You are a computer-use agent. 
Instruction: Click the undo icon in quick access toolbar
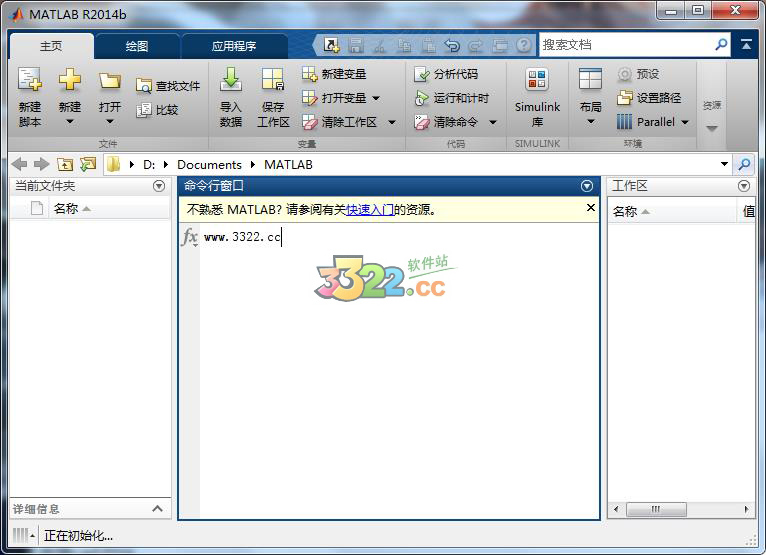click(452, 45)
